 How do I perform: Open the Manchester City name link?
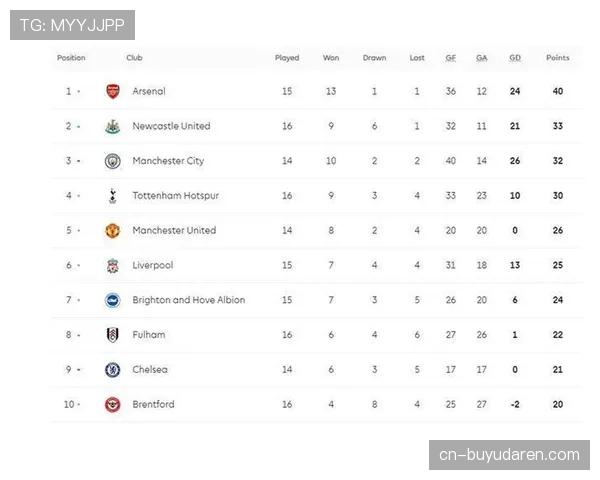168,161
